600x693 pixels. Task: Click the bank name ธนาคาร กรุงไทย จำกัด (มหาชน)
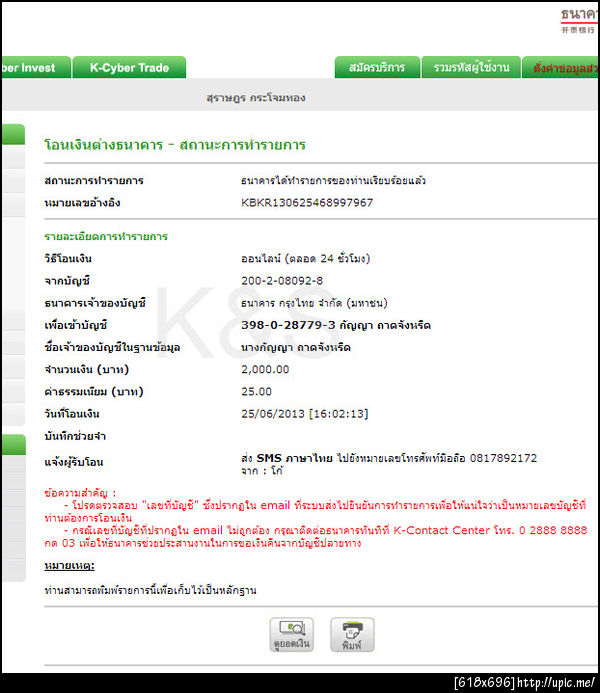pyautogui.click(x=314, y=303)
